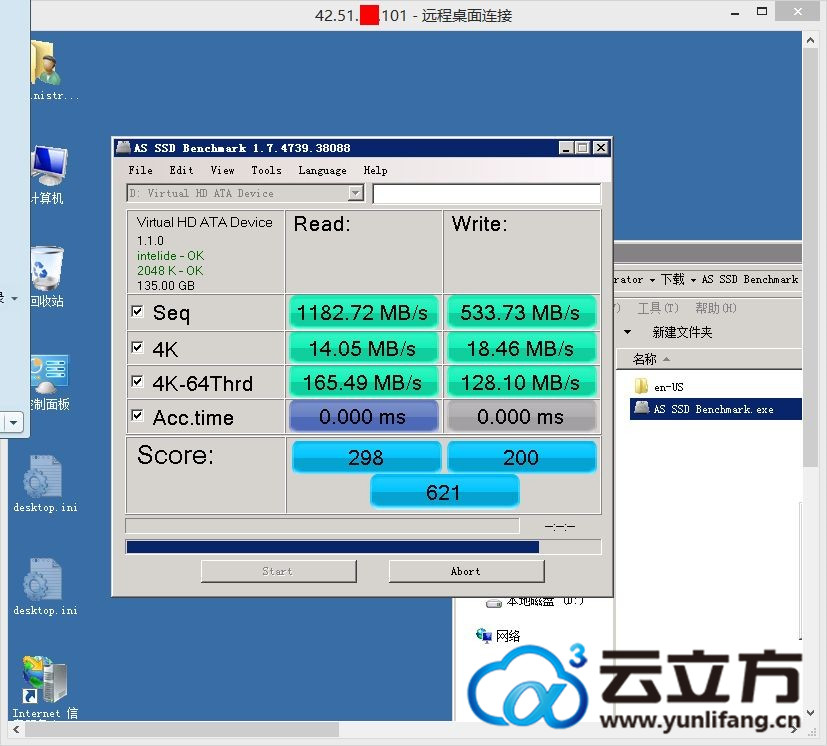Minimize the AS SSD Benchmark window
This screenshot has height=746, width=827.
click(565, 148)
